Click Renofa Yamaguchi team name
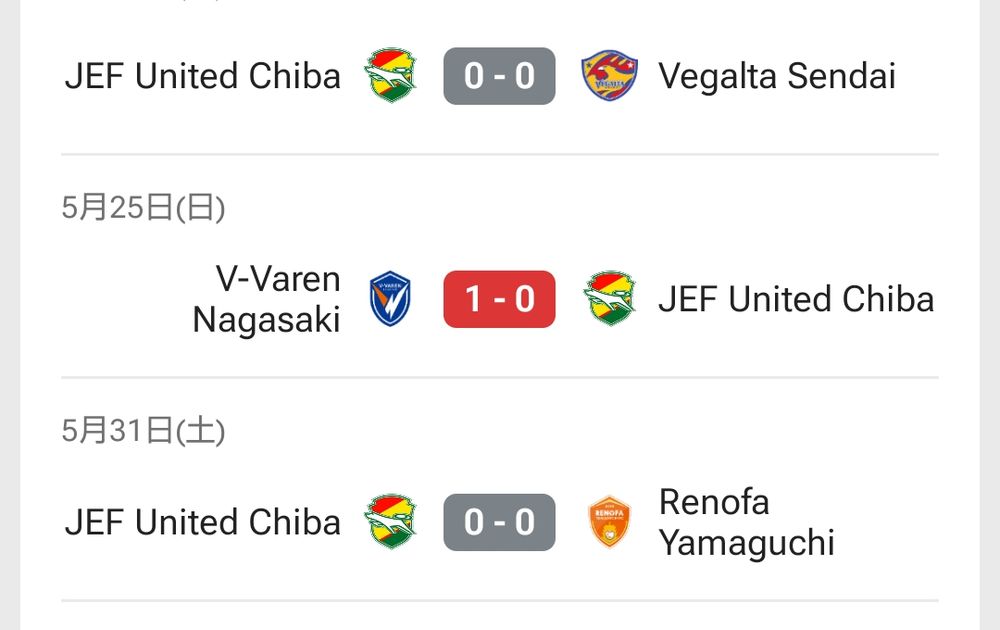The height and width of the screenshot is (630, 1000). pos(746,522)
